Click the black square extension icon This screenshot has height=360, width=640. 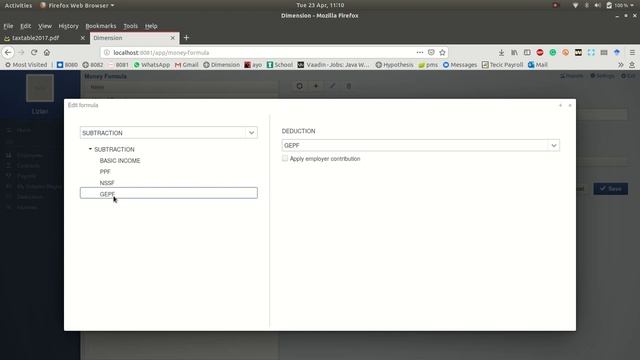pyautogui.click(x=578, y=52)
